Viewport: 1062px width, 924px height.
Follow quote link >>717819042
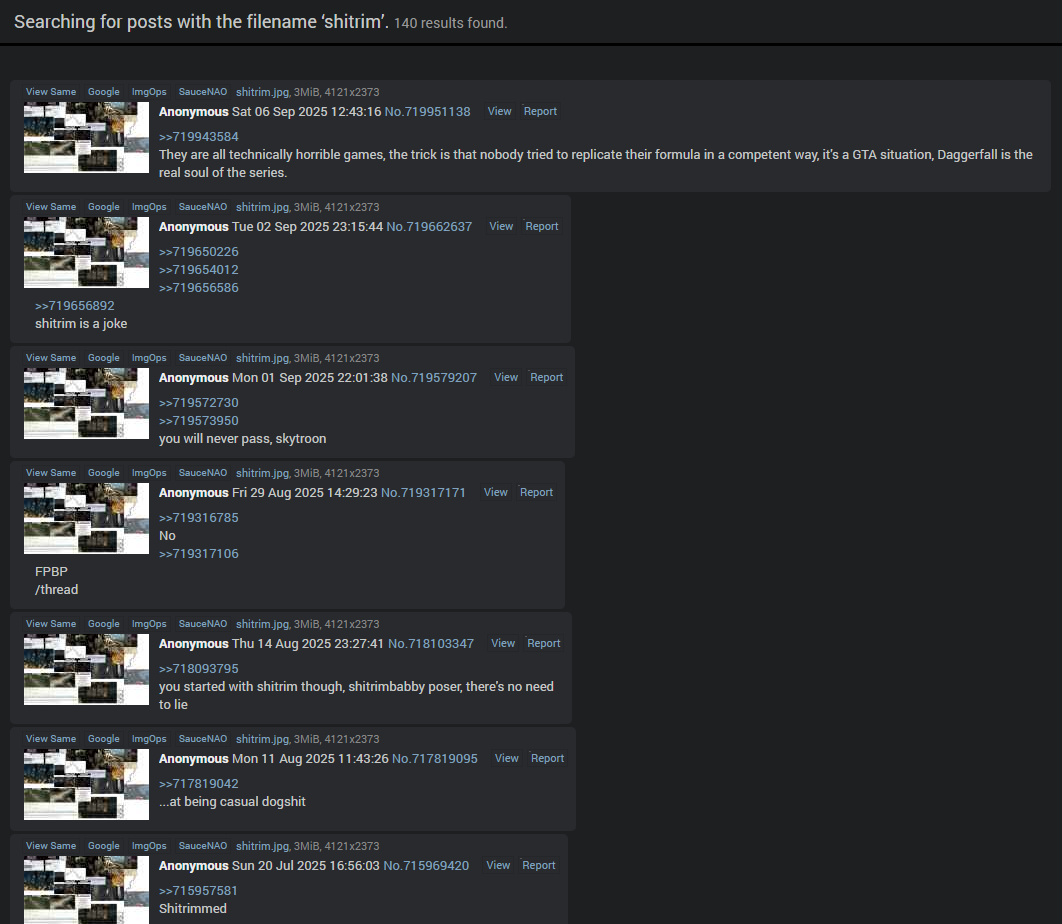(x=198, y=784)
